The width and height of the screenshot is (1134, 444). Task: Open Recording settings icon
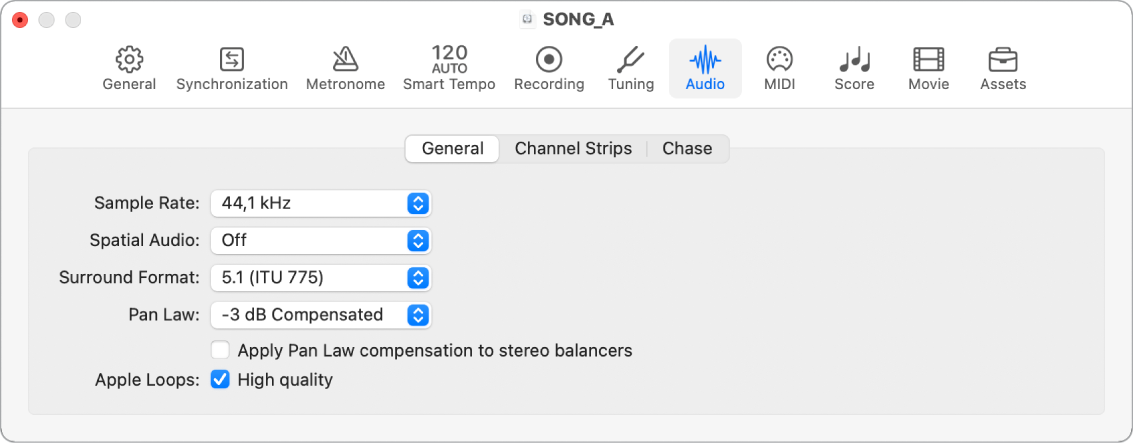click(549, 60)
